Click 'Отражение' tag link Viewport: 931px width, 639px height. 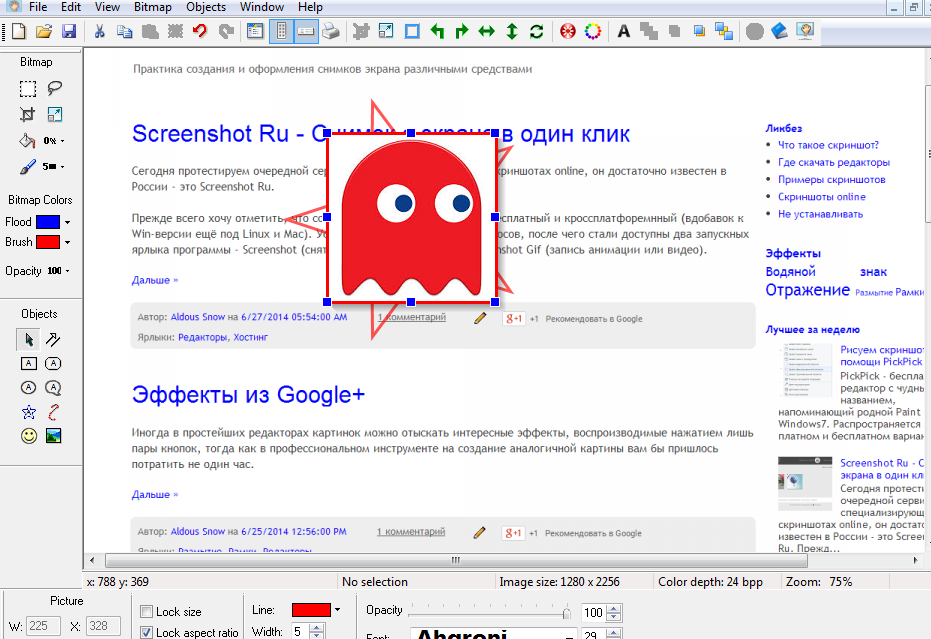click(x=808, y=290)
